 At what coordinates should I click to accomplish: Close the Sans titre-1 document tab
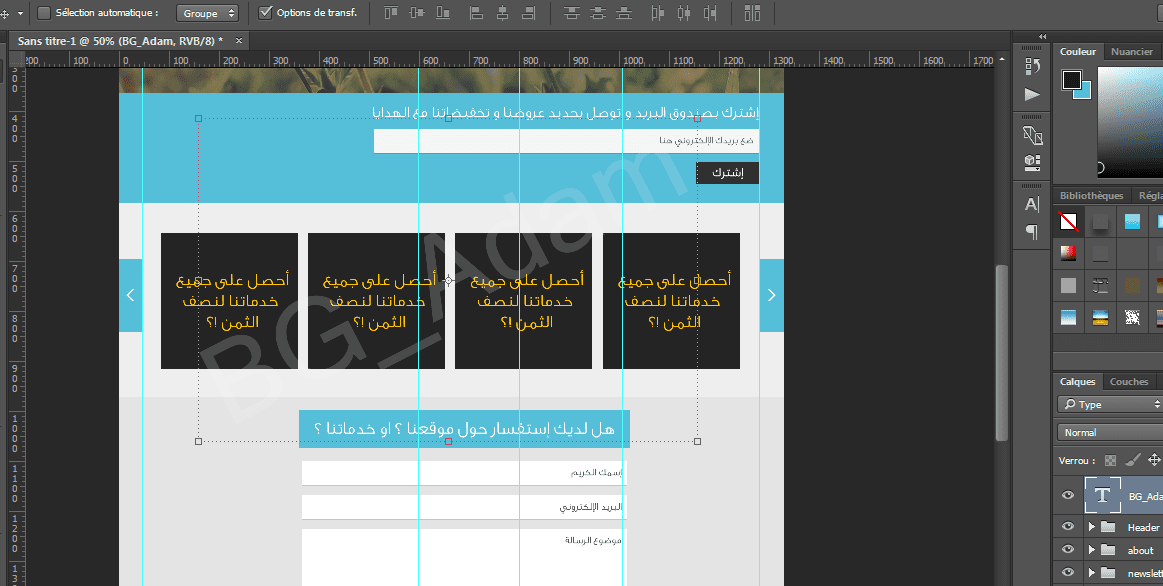point(239,41)
